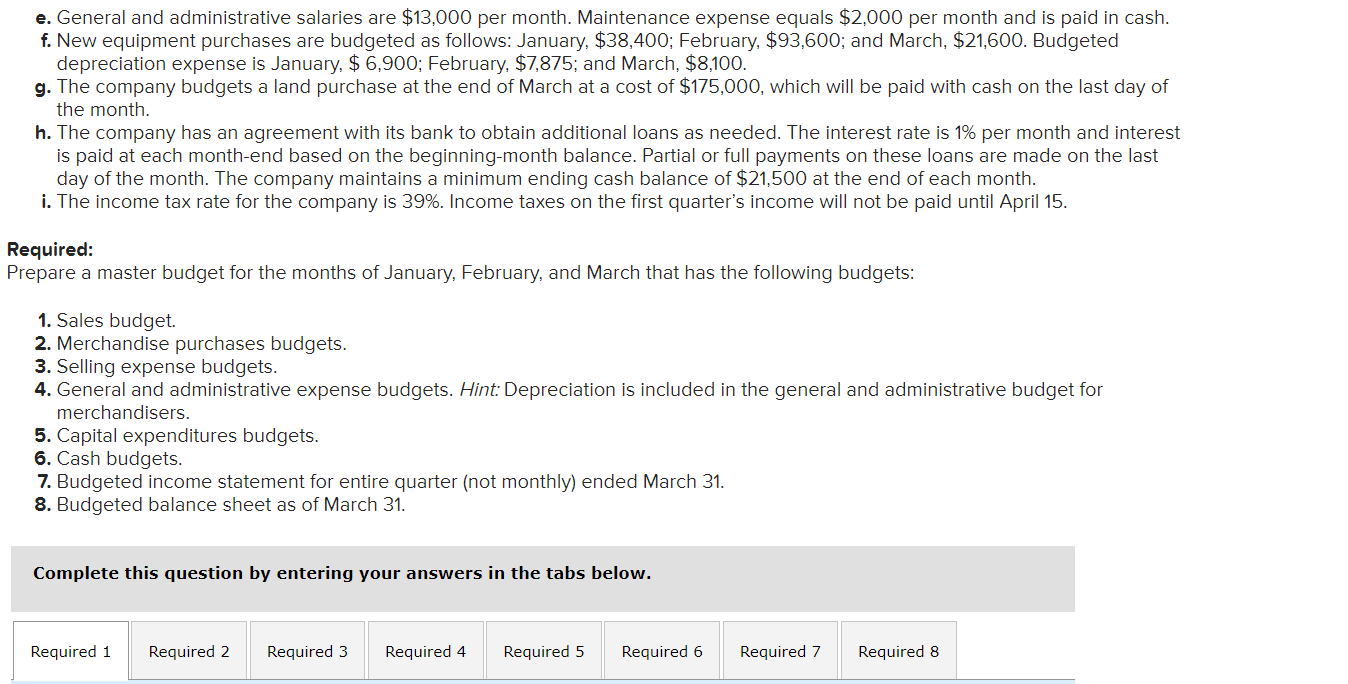Click list item 2 'Merchandise purchases budgets'
Image resolution: width=1348 pixels, height=684 pixels.
(x=191, y=344)
